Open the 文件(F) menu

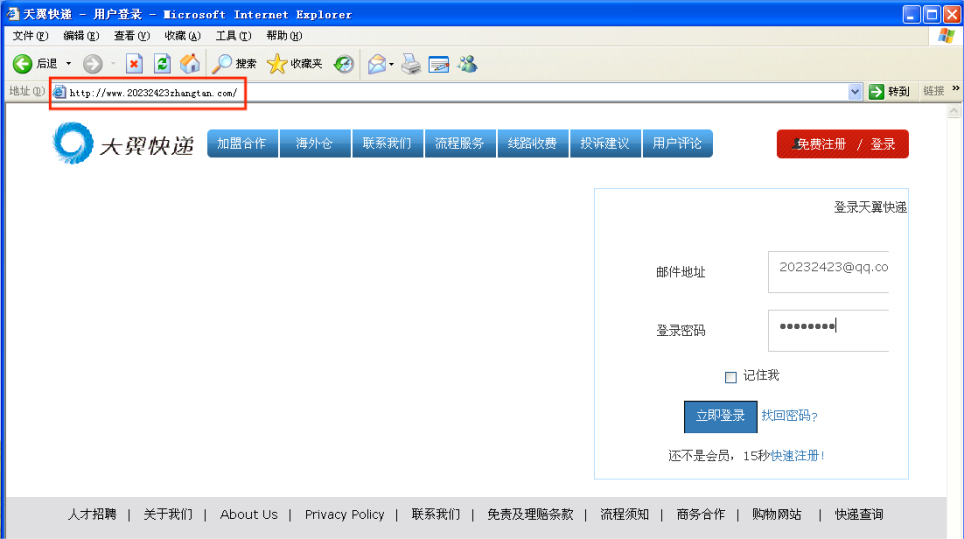point(30,36)
